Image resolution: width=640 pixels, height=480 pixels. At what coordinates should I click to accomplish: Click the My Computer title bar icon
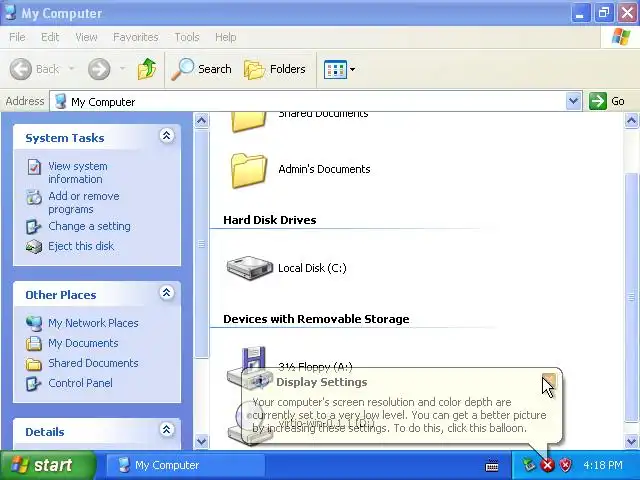tap(10, 13)
